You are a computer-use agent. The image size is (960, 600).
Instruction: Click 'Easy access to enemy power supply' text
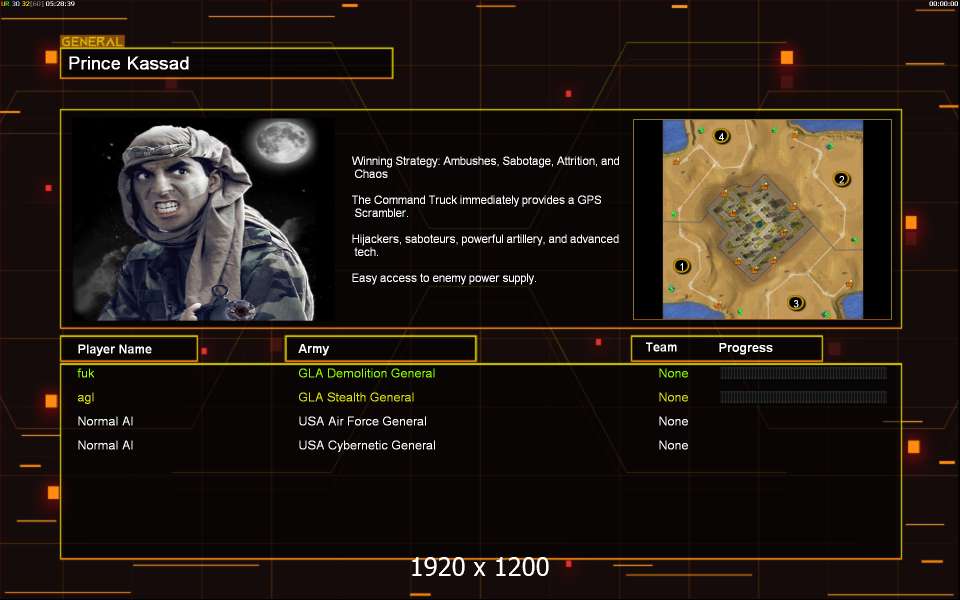[x=444, y=278]
